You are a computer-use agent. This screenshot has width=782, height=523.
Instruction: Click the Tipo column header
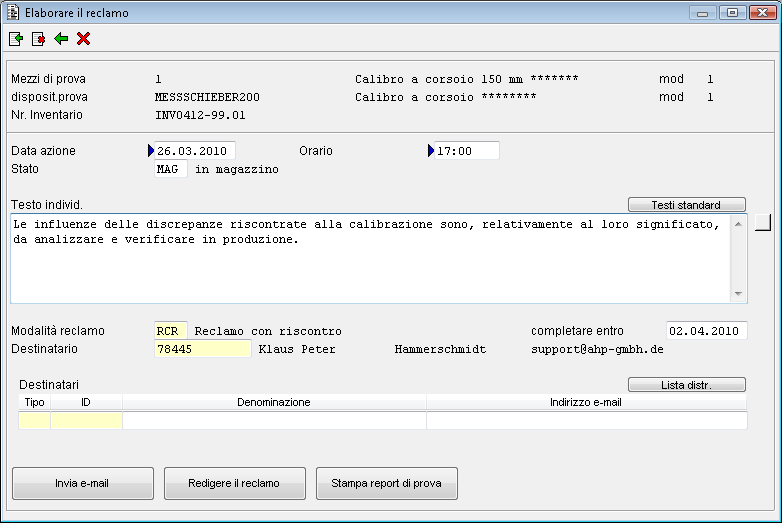(x=34, y=402)
